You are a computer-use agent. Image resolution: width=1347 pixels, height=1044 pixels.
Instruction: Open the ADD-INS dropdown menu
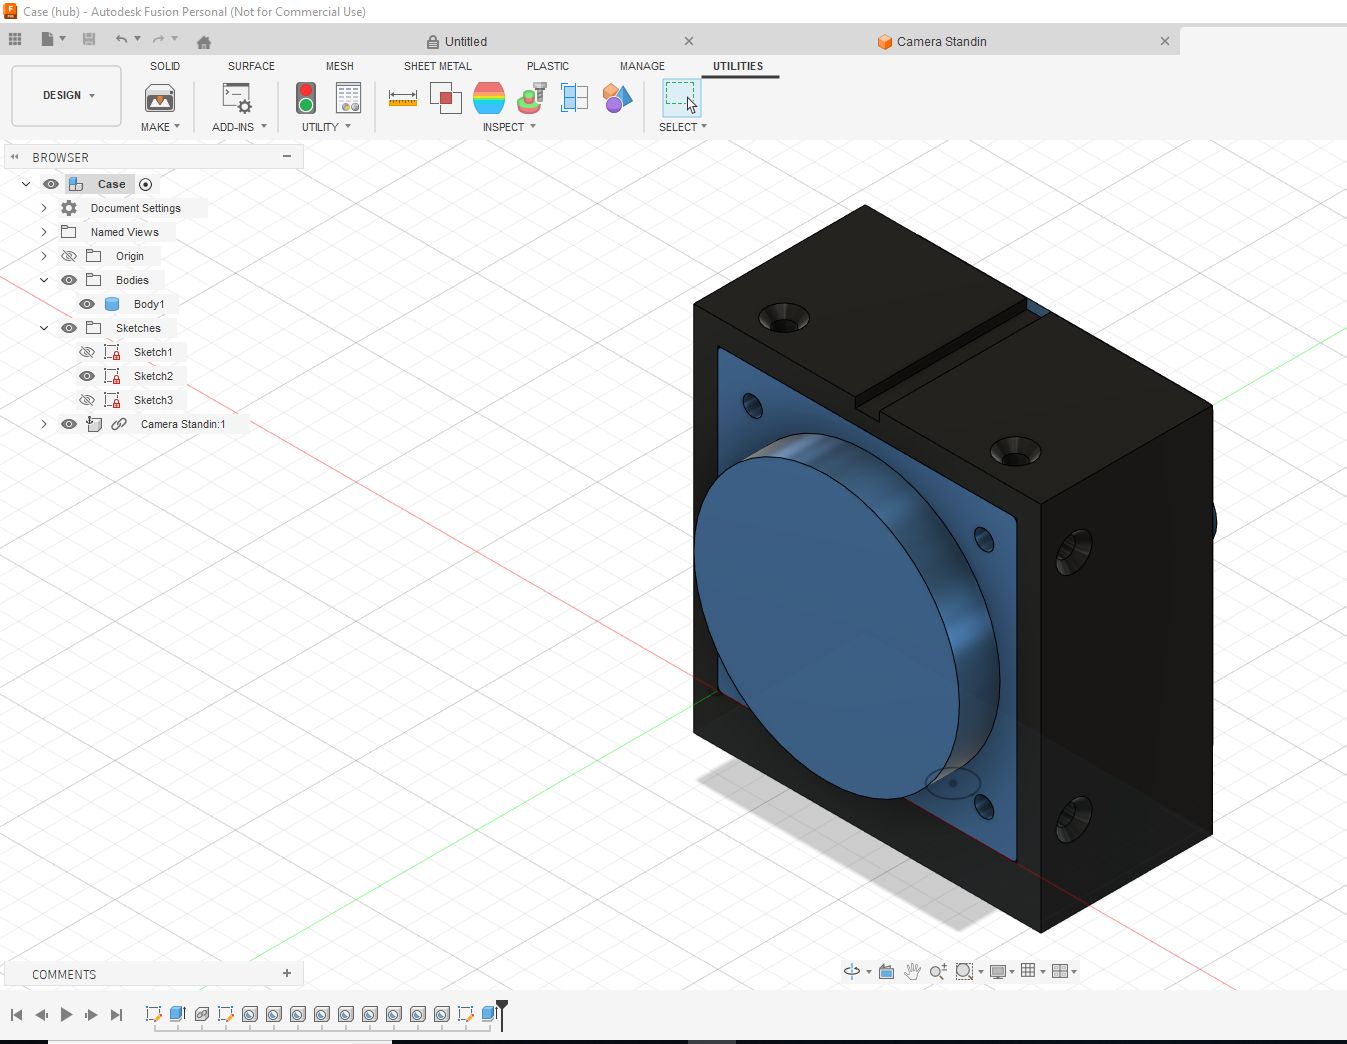tap(239, 127)
